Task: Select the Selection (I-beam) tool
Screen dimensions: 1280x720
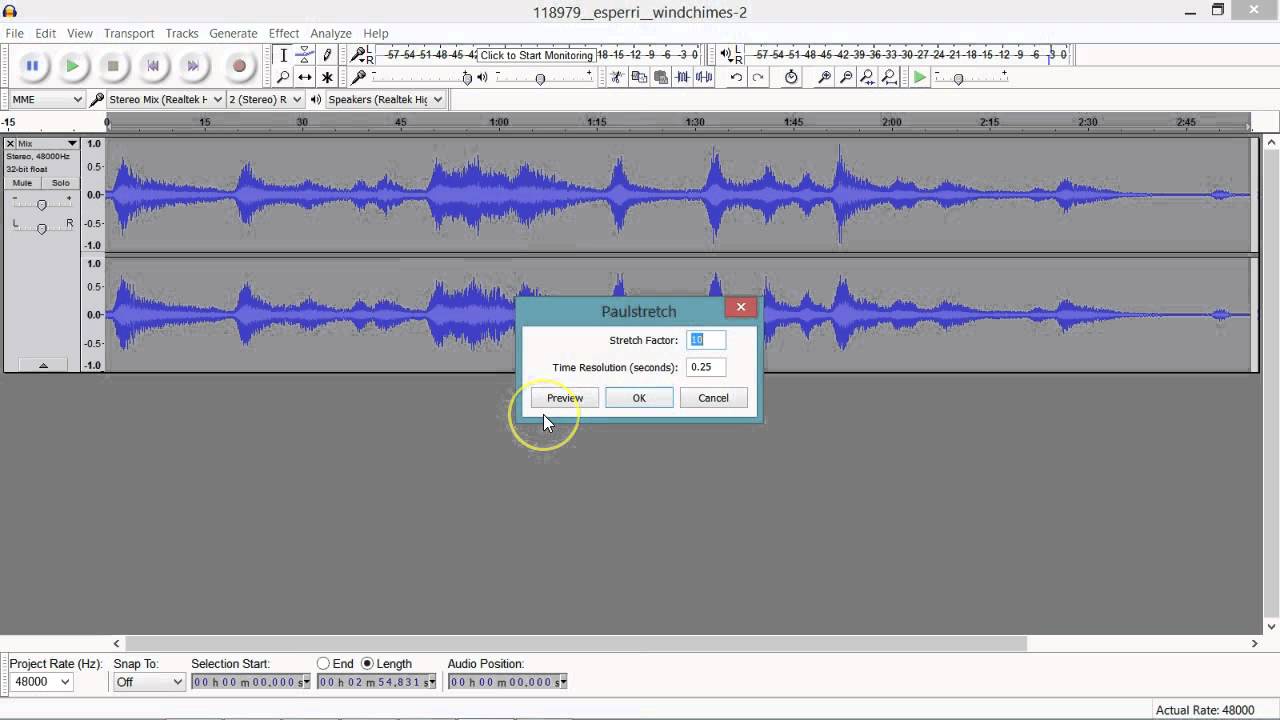Action: (x=283, y=55)
